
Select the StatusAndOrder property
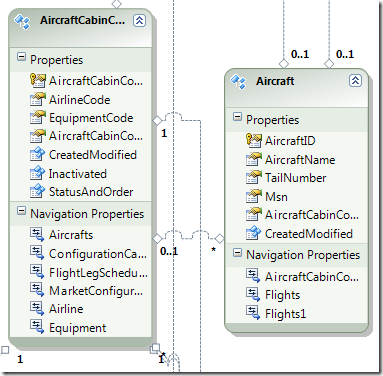tap(91, 192)
